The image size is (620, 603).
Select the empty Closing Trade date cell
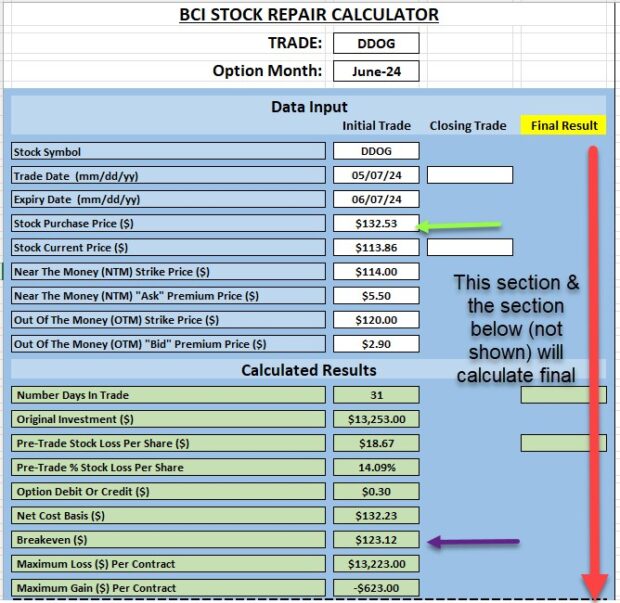(x=470, y=175)
